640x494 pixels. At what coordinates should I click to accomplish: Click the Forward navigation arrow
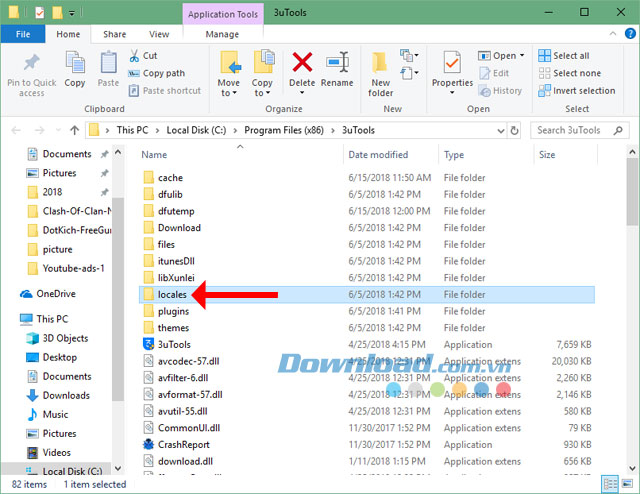[x=40, y=130]
